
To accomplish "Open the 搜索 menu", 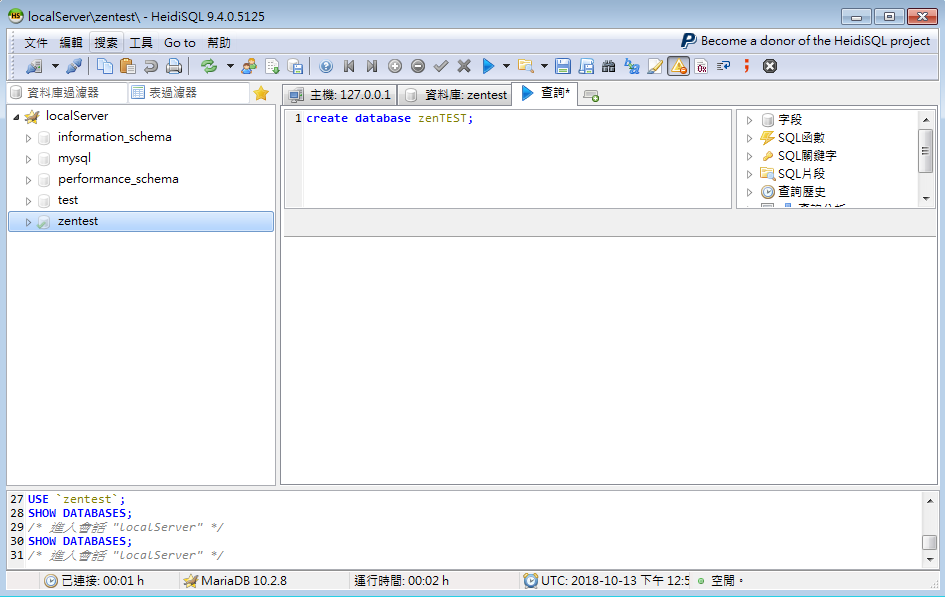I will coord(106,43).
